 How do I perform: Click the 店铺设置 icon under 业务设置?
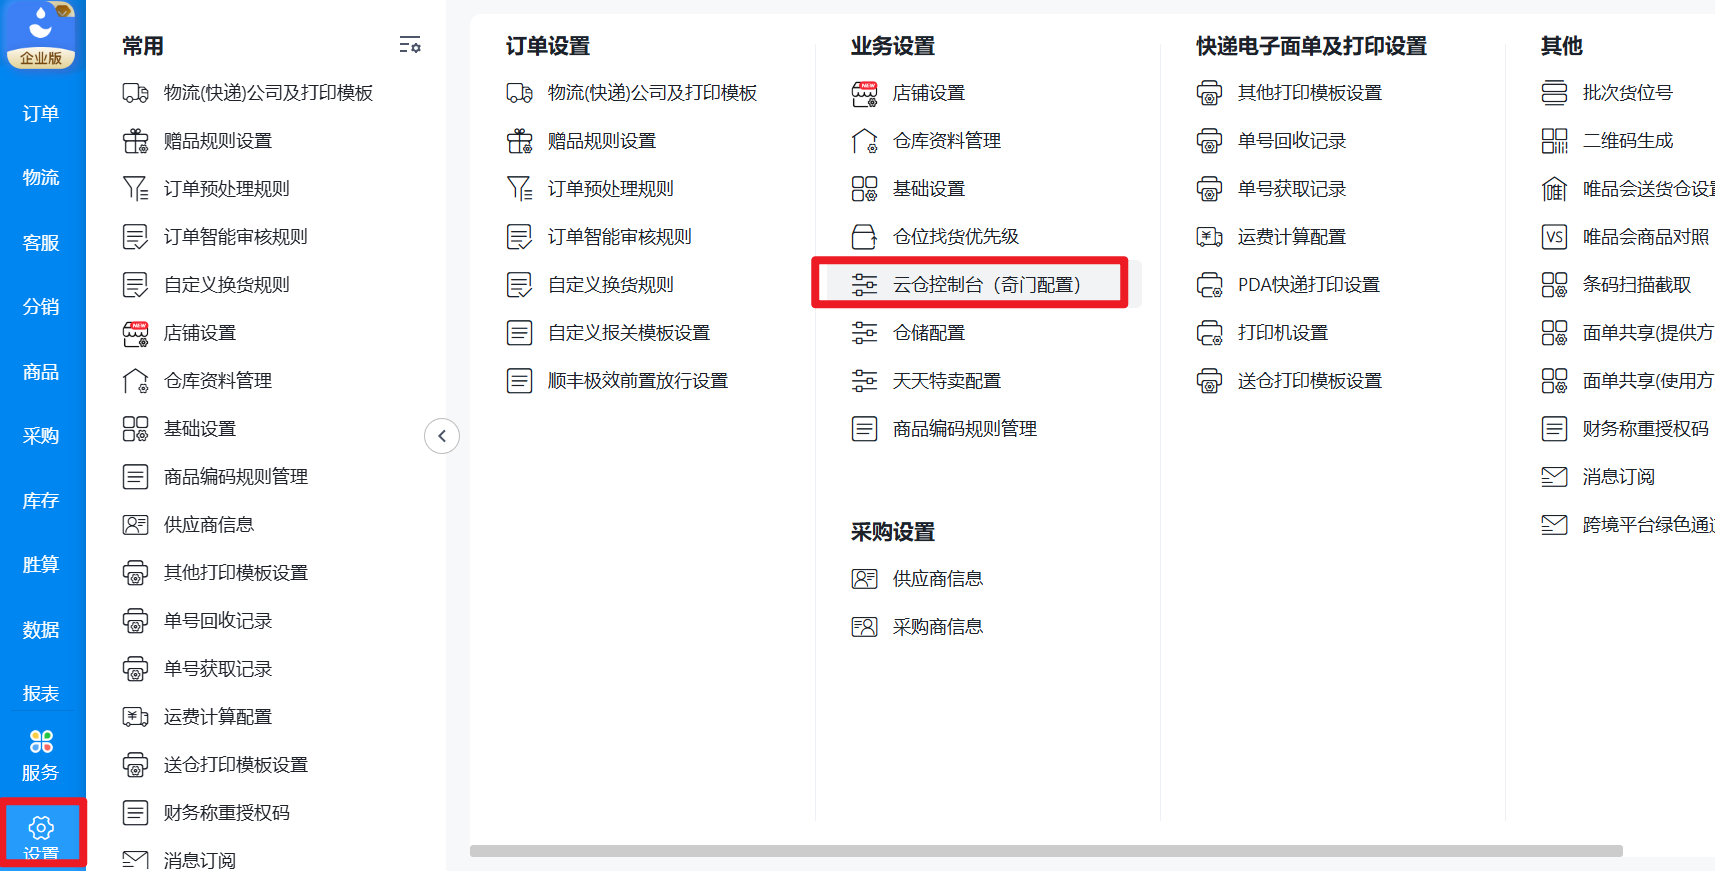pos(864,93)
